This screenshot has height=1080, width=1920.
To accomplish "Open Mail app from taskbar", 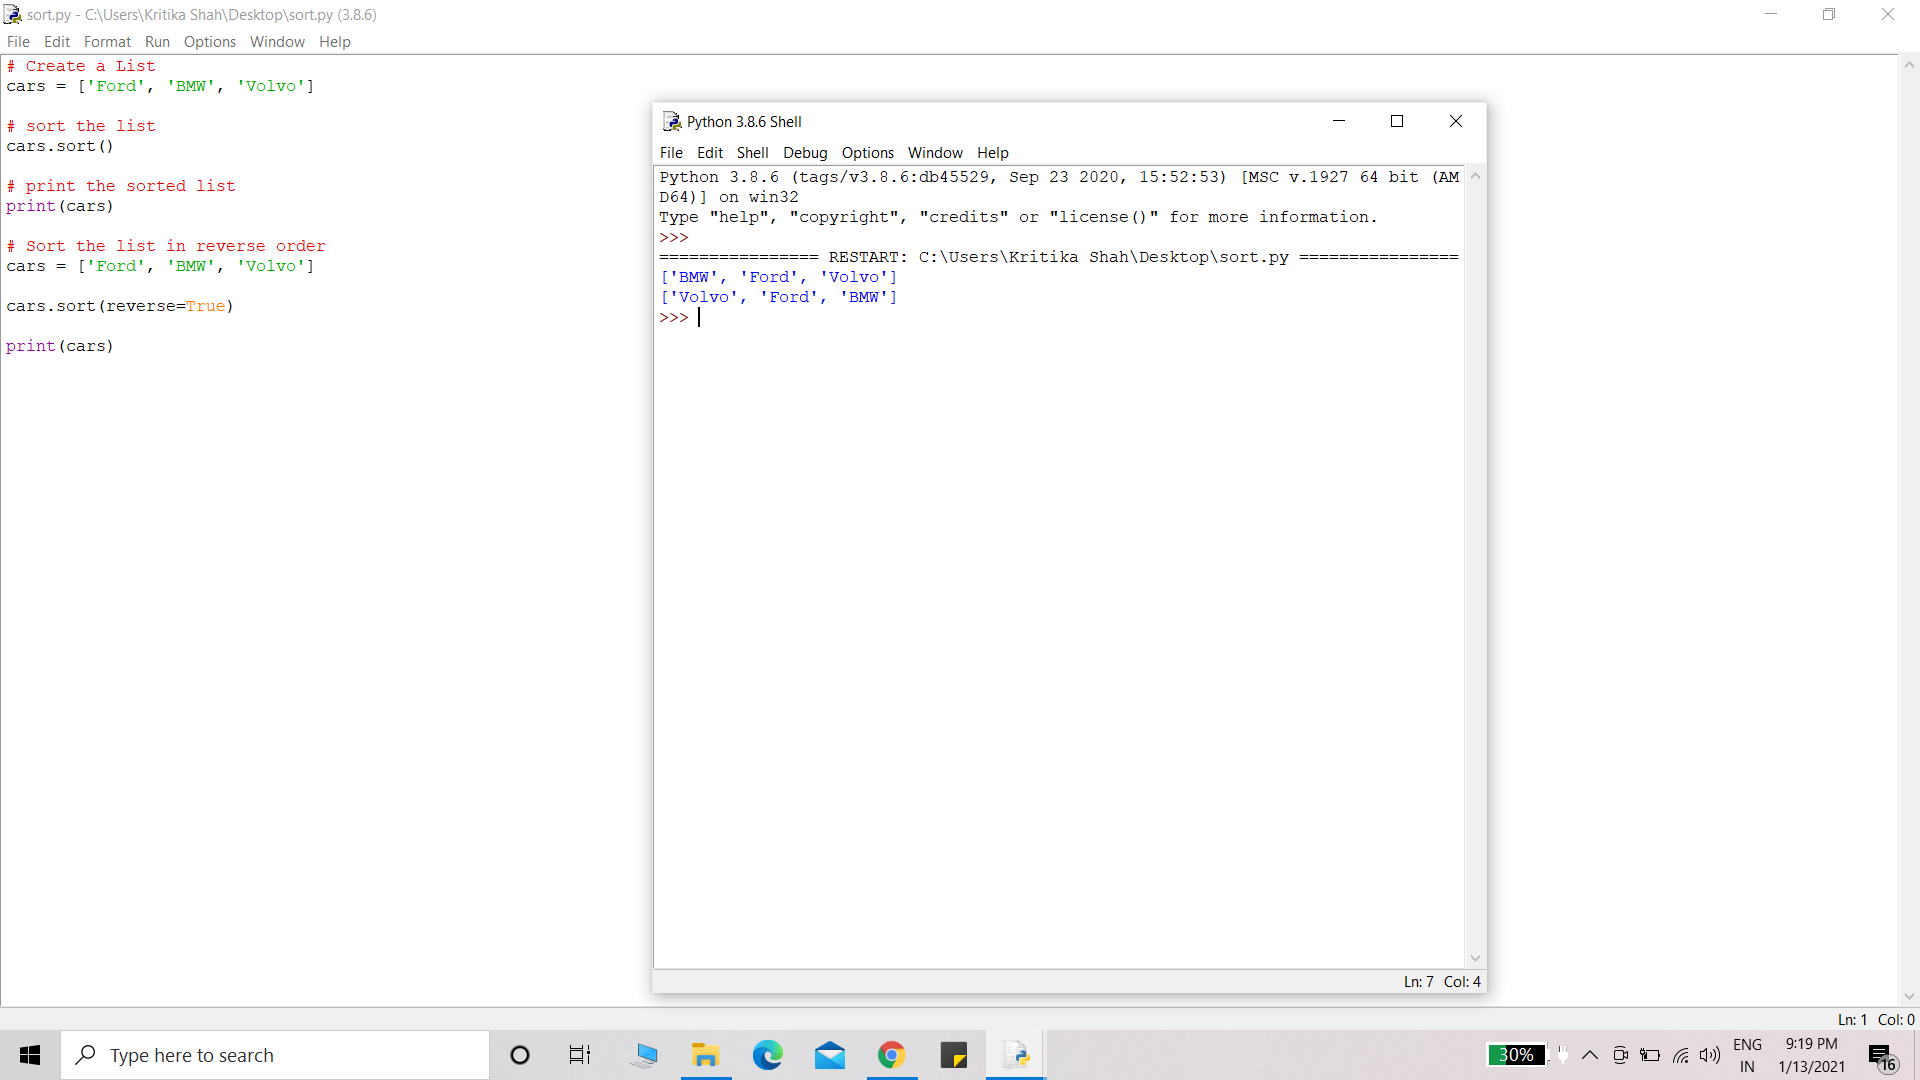I will click(830, 1055).
